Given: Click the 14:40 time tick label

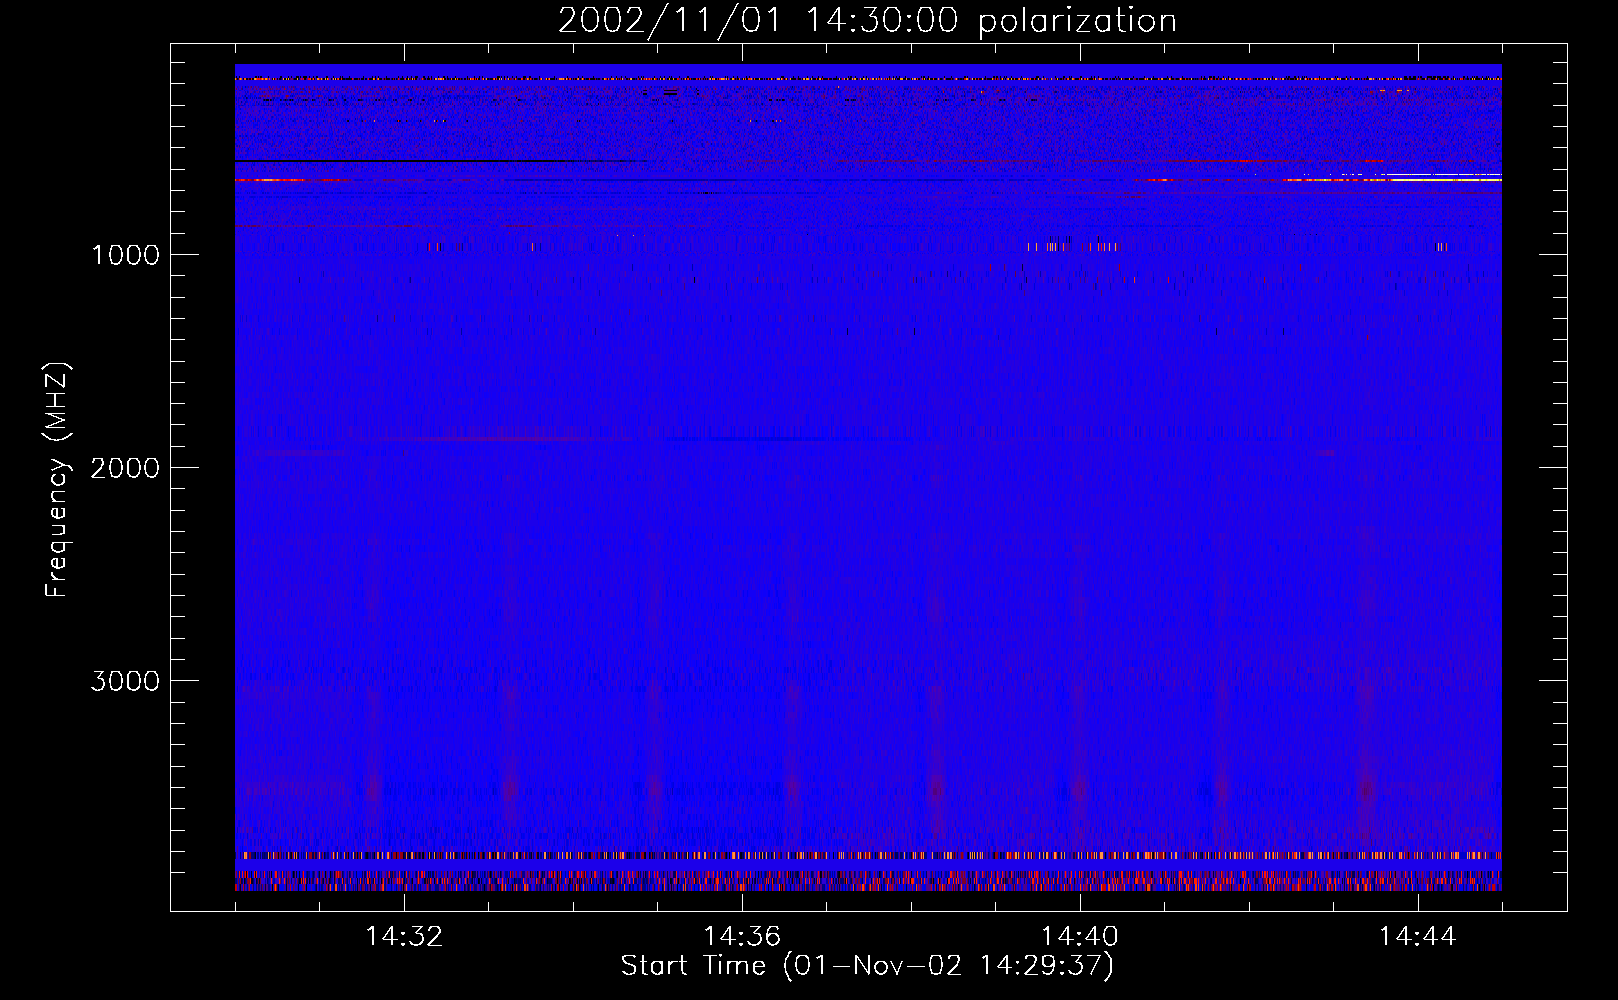Looking at the screenshot, I should click(1080, 937).
